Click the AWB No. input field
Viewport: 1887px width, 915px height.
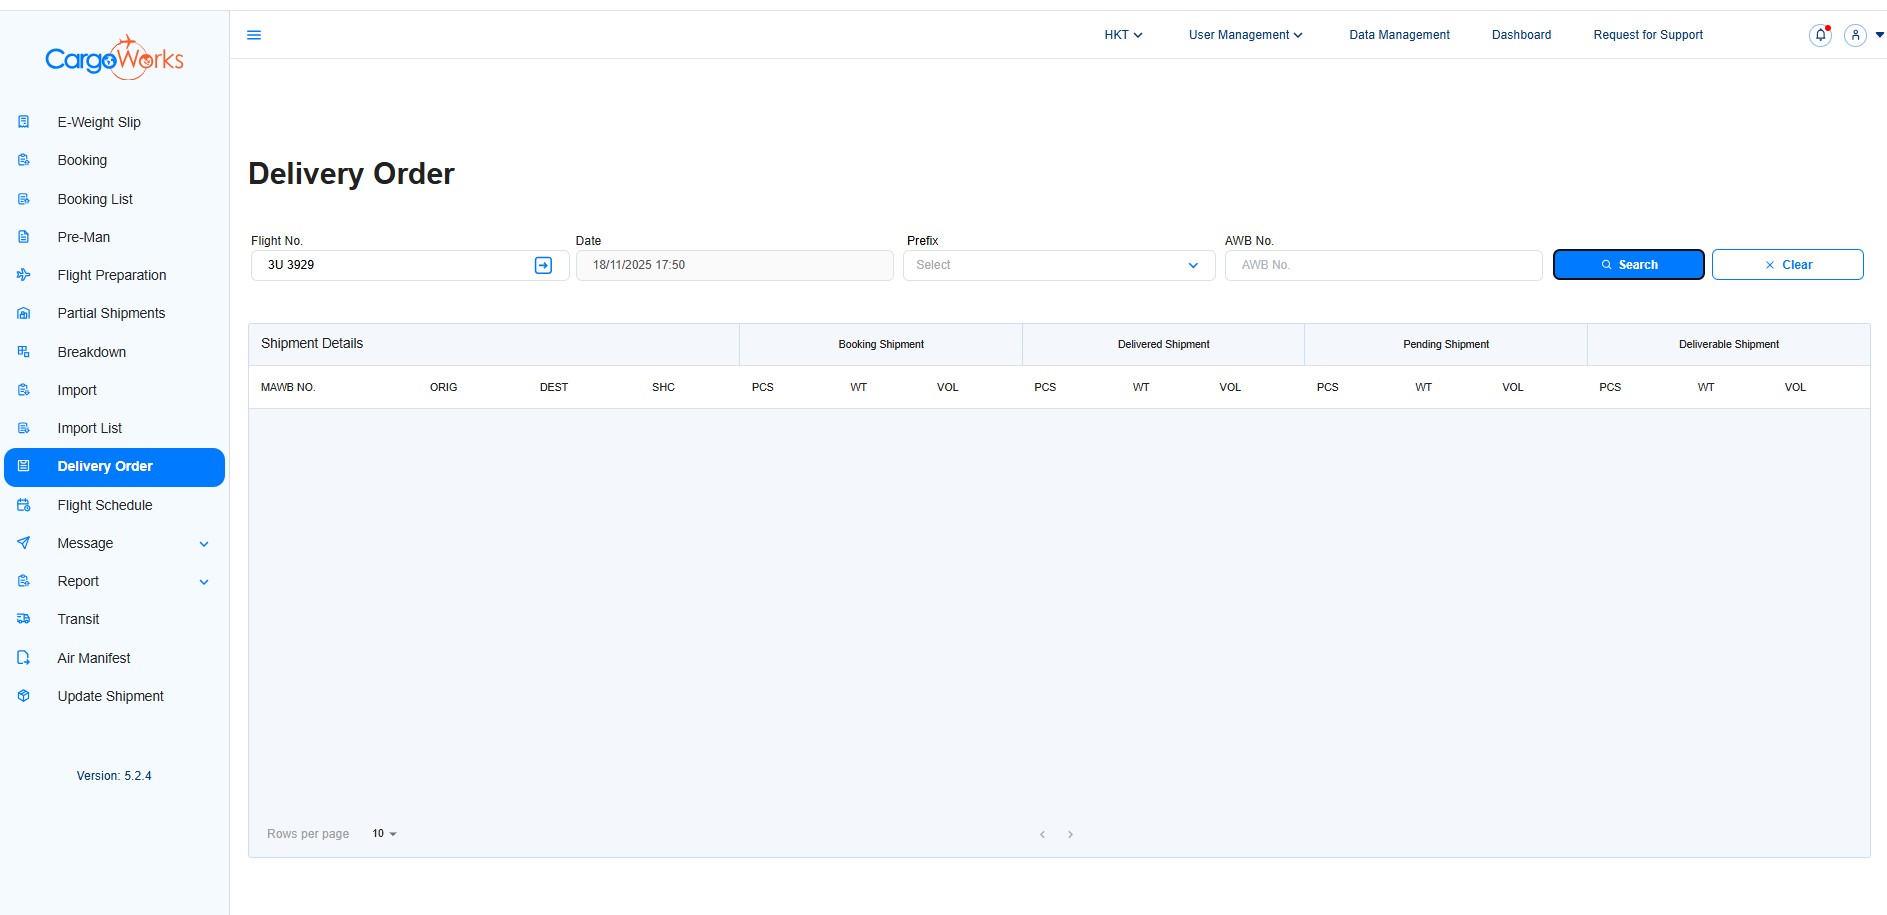[x=1383, y=265]
